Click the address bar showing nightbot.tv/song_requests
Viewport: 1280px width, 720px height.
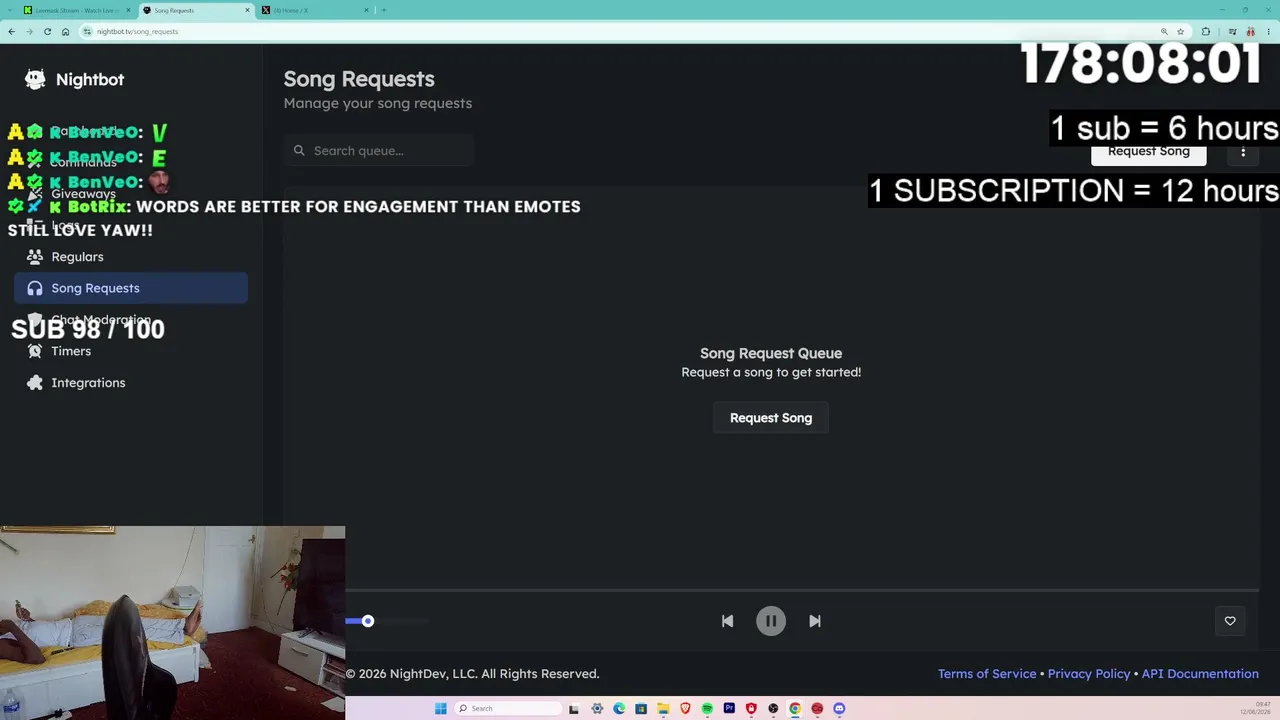point(620,31)
